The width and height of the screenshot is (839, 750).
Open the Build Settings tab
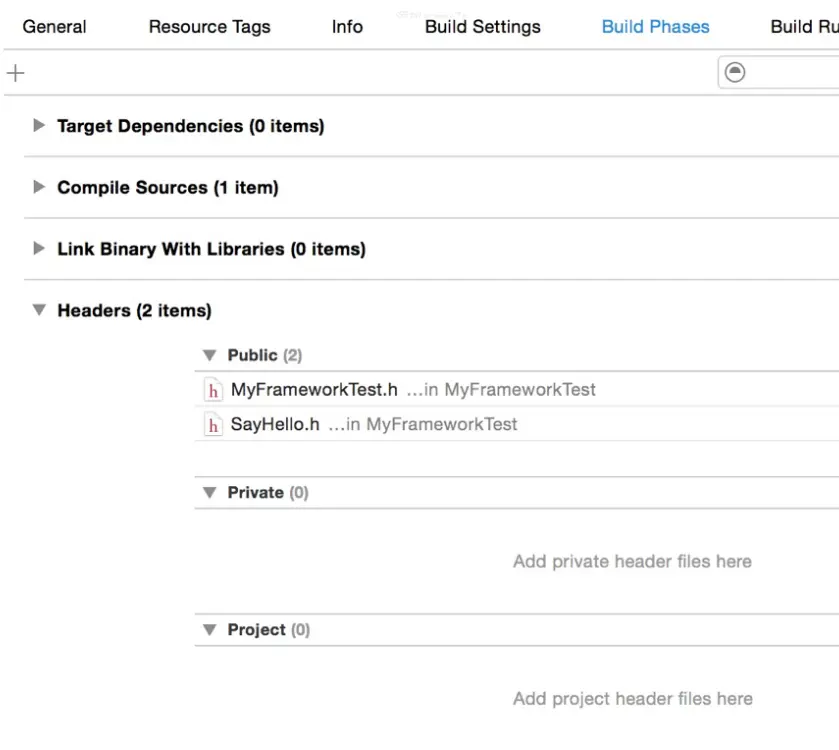(483, 27)
